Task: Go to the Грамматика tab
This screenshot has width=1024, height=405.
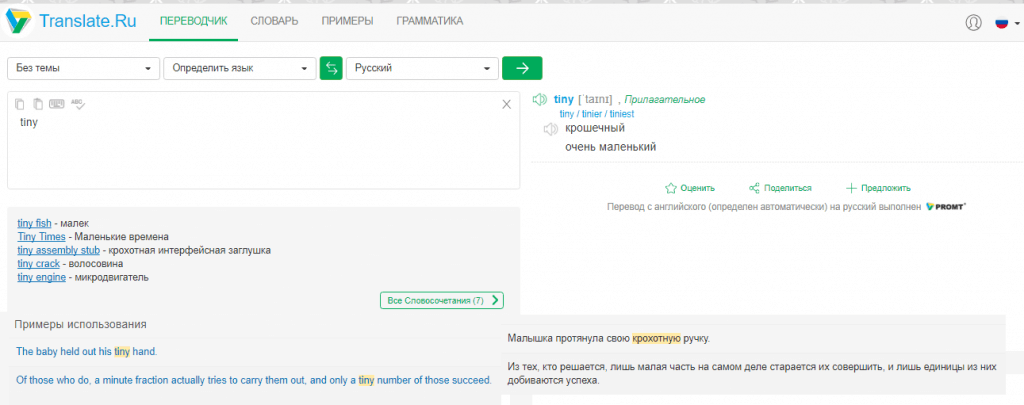Action: pyautogui.click(x=429, y=21)
